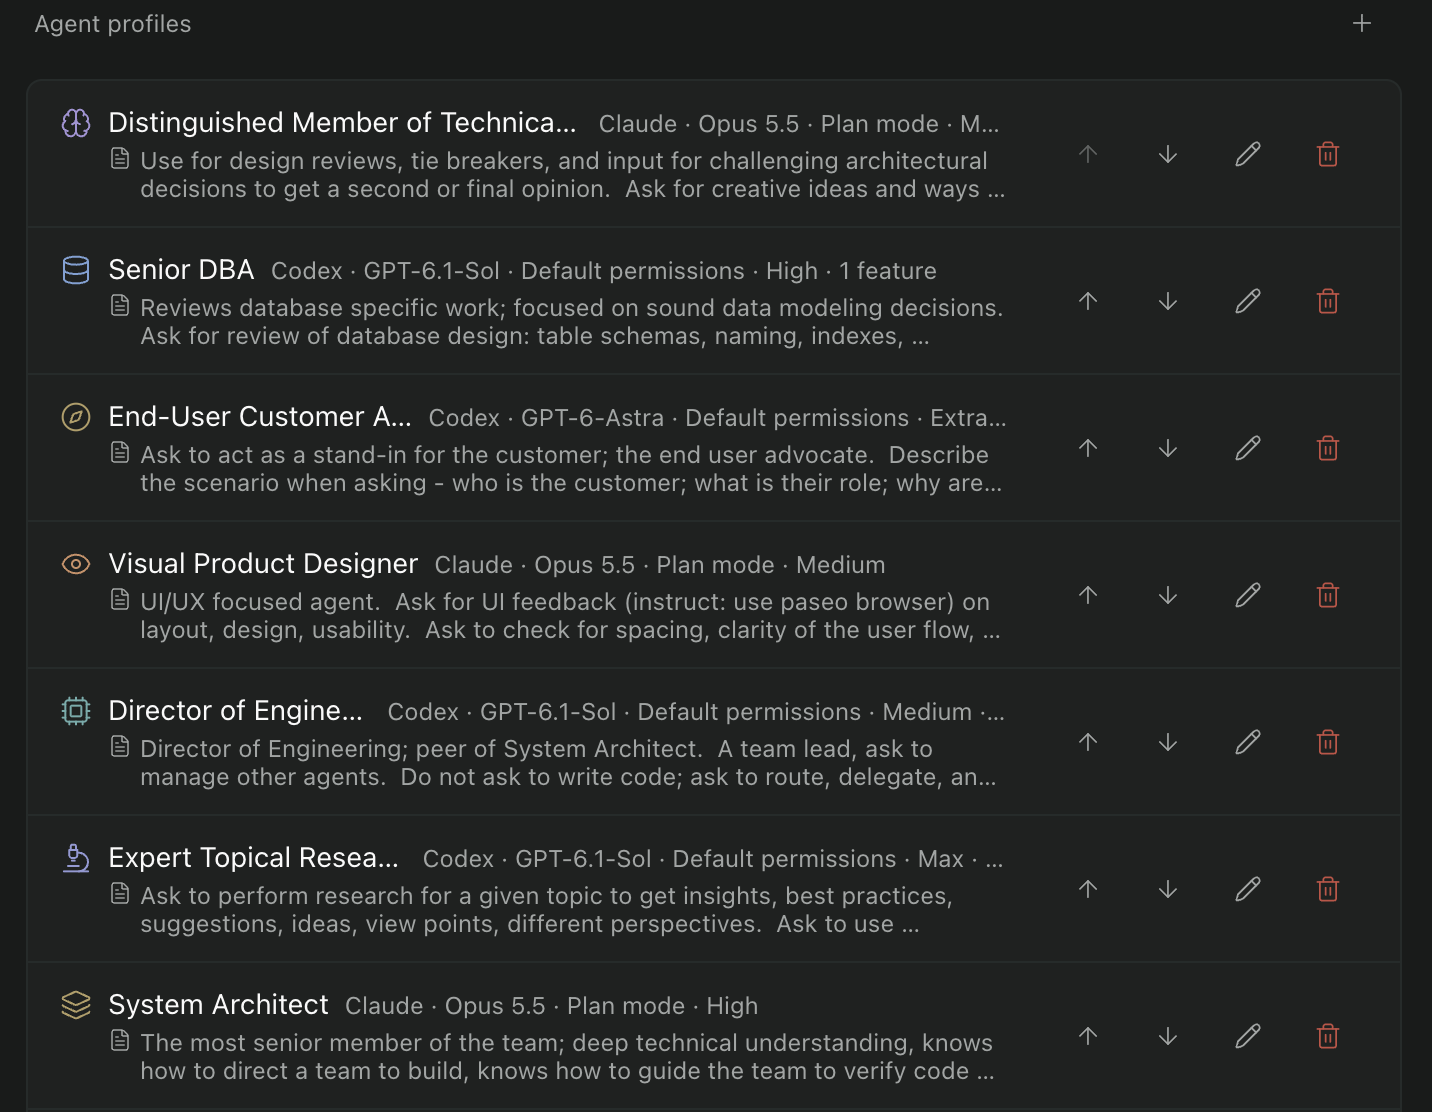This screenshot has width=1432, height=1112.
Task: Move Expert Topical Research profile up
Action: tap(1089, 889)
